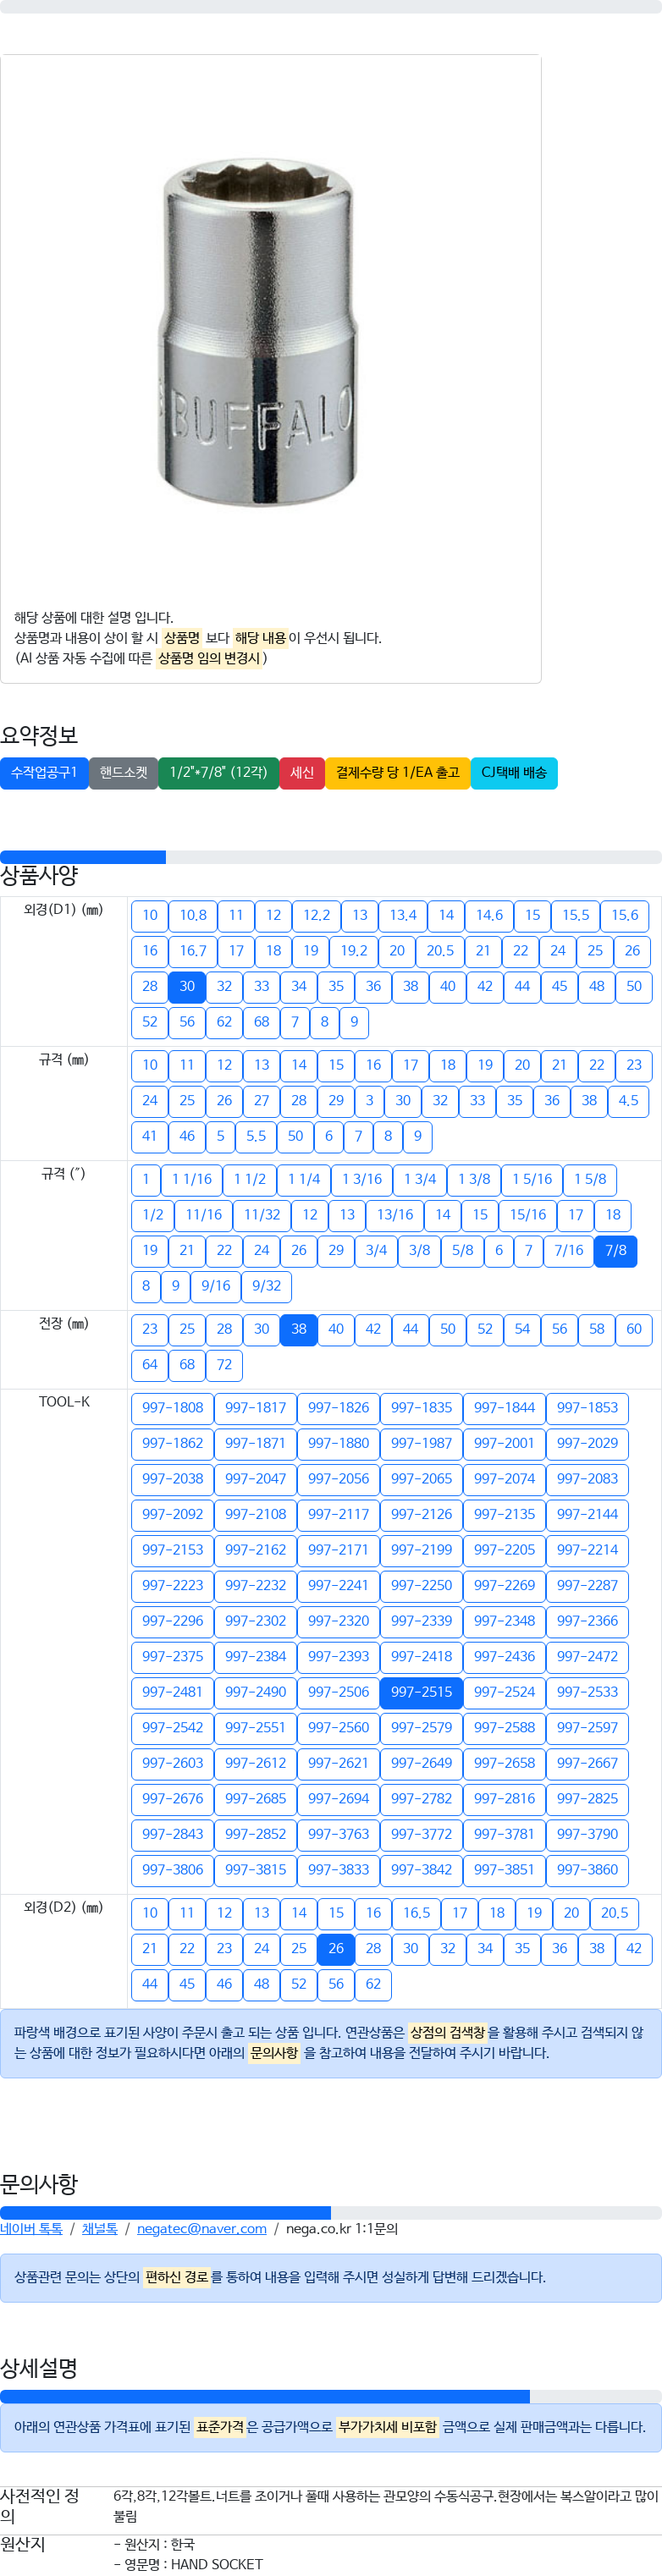Click the 결제수량 당 1/EA 출고 badge

pyautogui.click(x=398, y=773)
